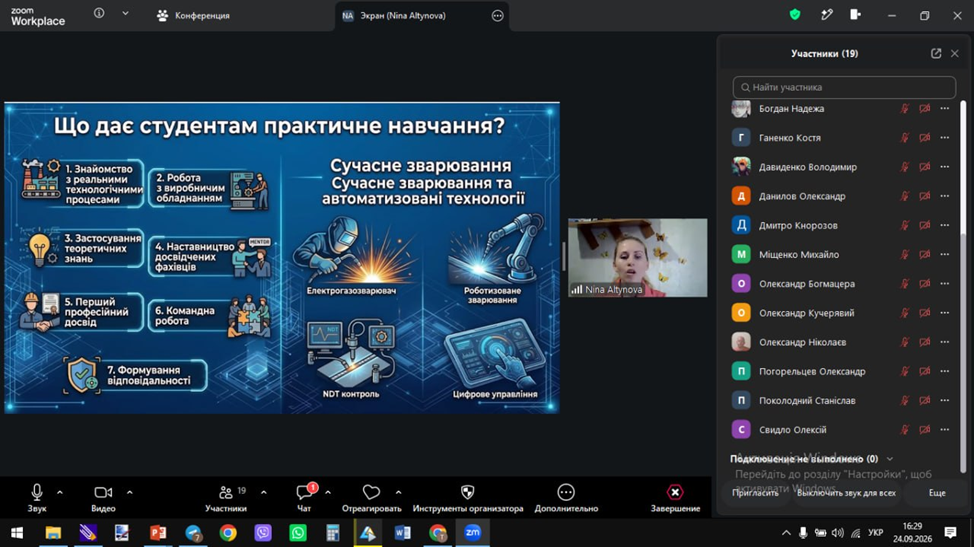Open more options for Дмитро Кнорозов
The image size is (974, 547).
(x=944, y=225)
